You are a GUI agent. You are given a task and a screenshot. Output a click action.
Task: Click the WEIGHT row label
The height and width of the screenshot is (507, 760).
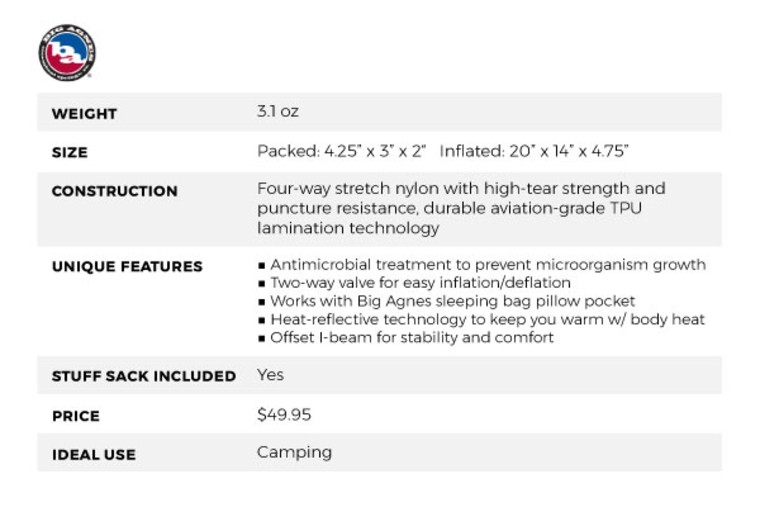(x=84, y=114)
